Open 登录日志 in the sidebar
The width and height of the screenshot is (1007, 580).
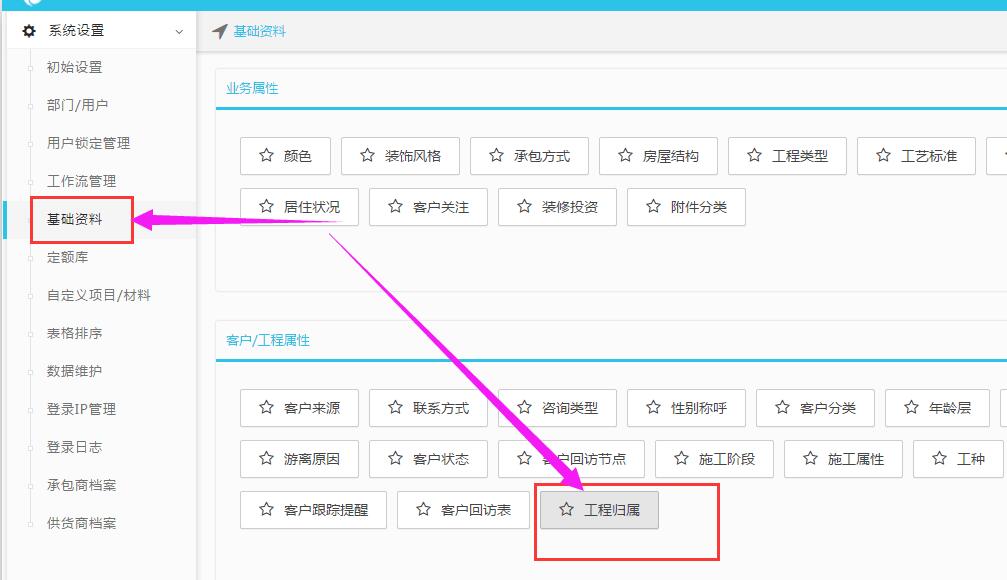click(74, 447)
